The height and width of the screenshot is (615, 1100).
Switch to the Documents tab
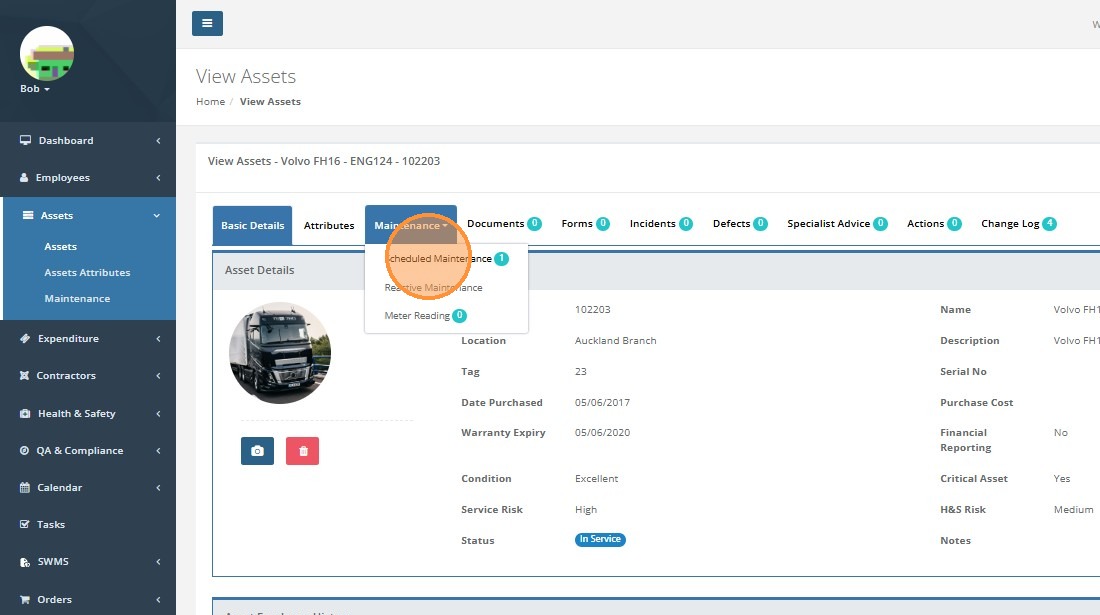click(504, 224)
